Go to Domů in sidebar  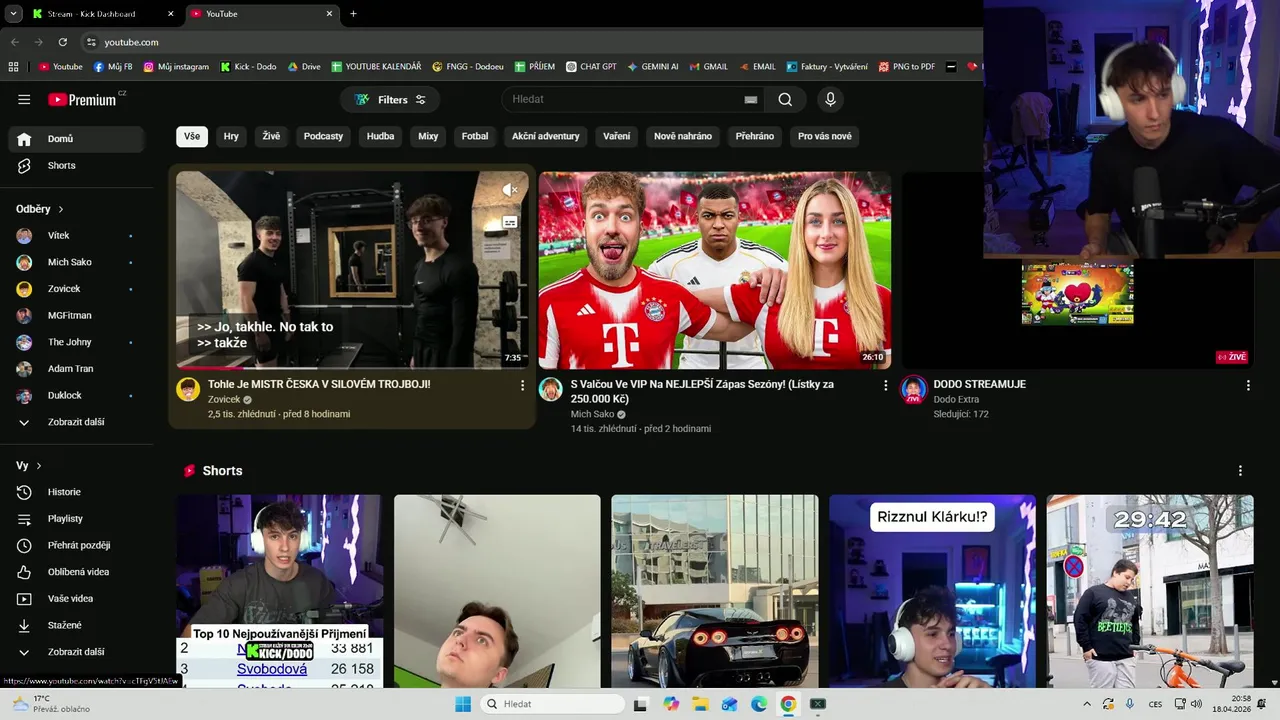[77, 139]
